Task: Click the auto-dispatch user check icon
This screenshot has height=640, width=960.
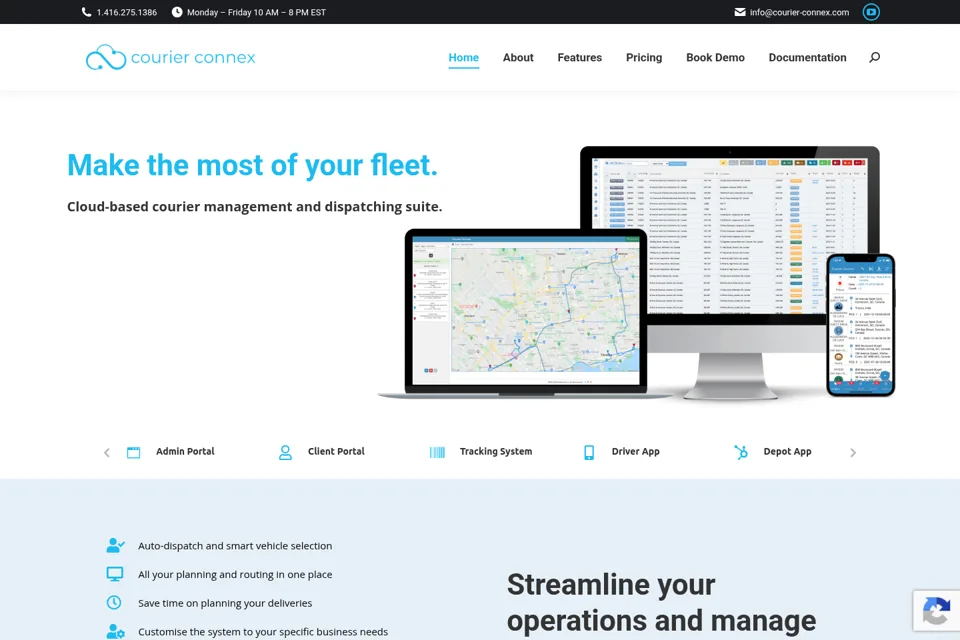Action: (x=115, y=545)
